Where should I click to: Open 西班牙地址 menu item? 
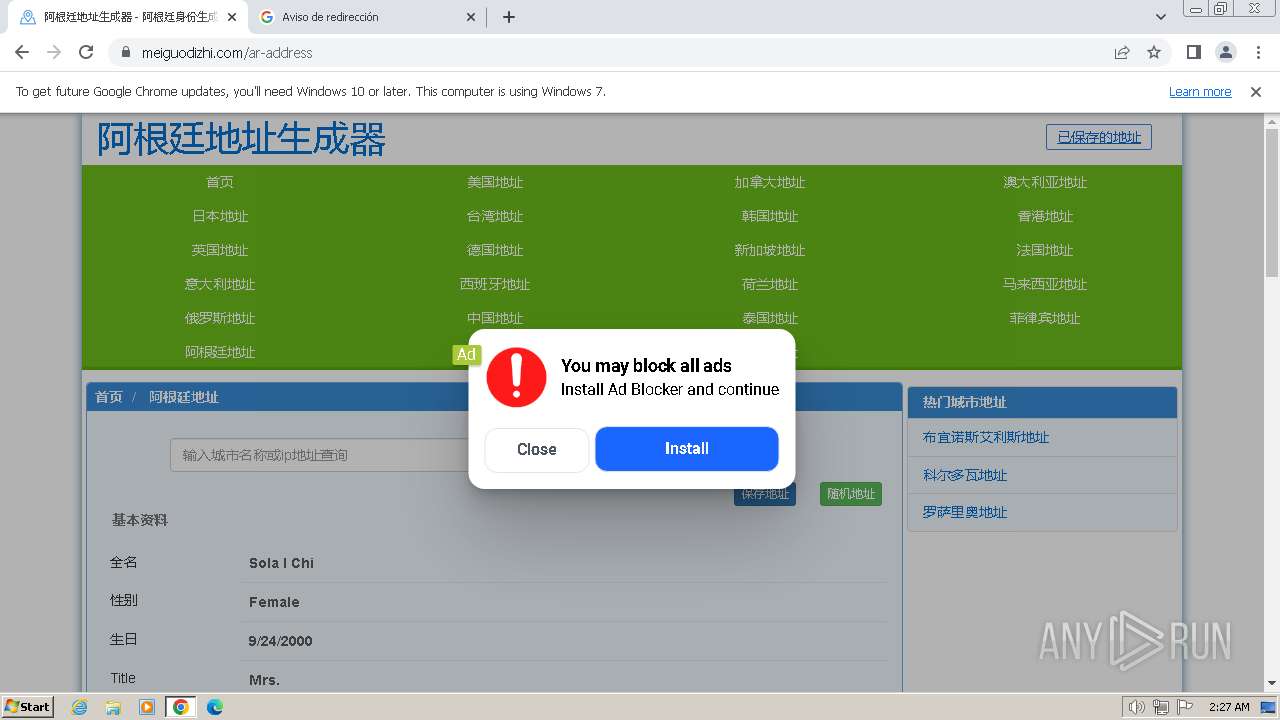point(495,284)
